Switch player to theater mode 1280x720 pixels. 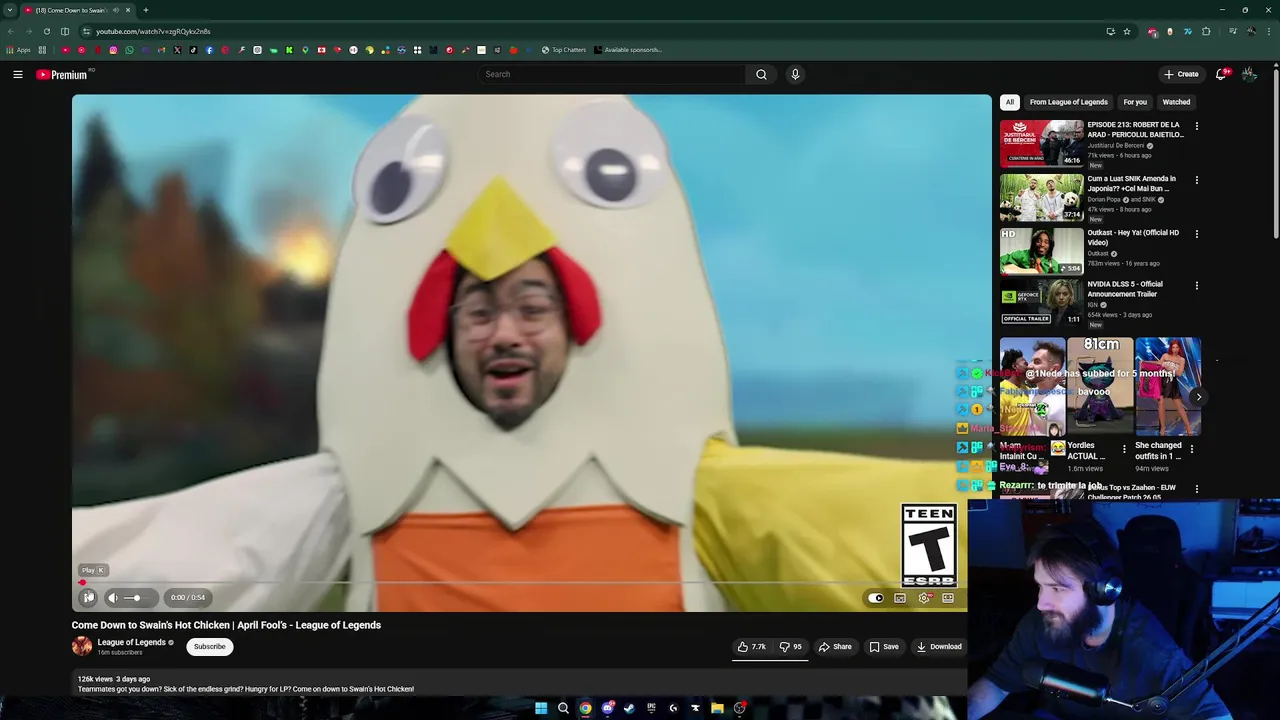pos(948,598)
